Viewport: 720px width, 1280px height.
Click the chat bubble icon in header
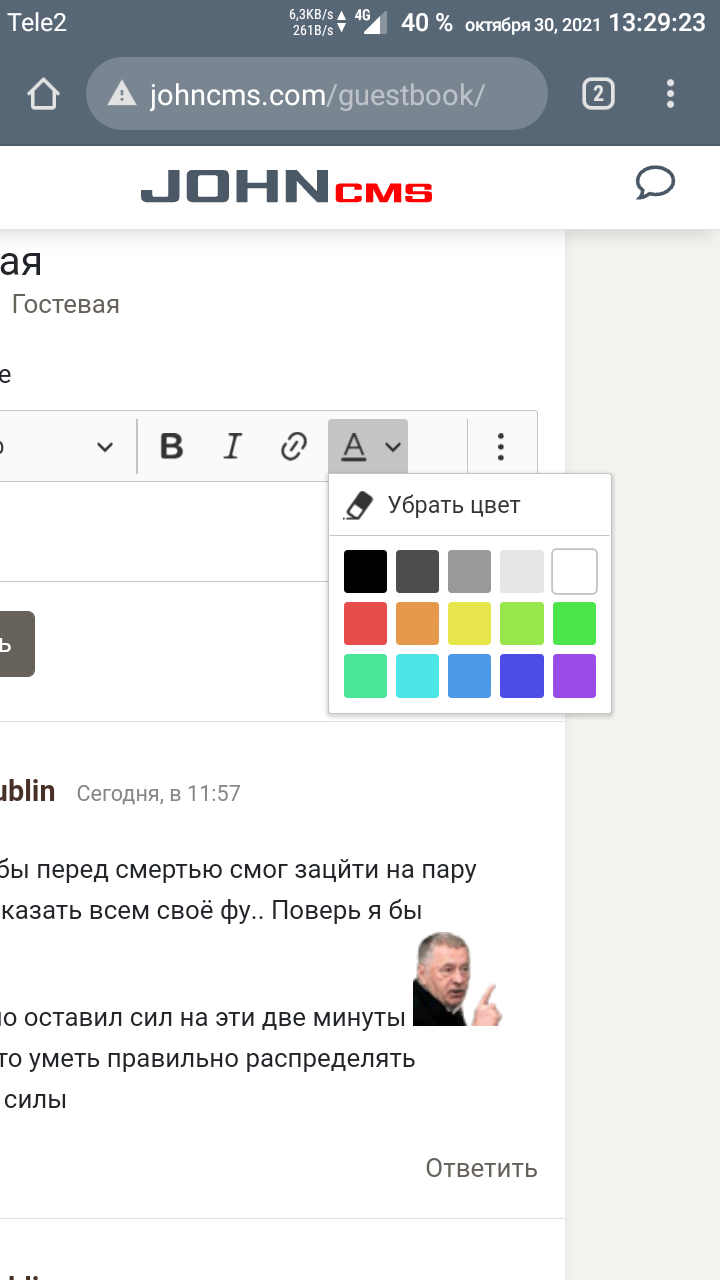[x=655, y=183]
